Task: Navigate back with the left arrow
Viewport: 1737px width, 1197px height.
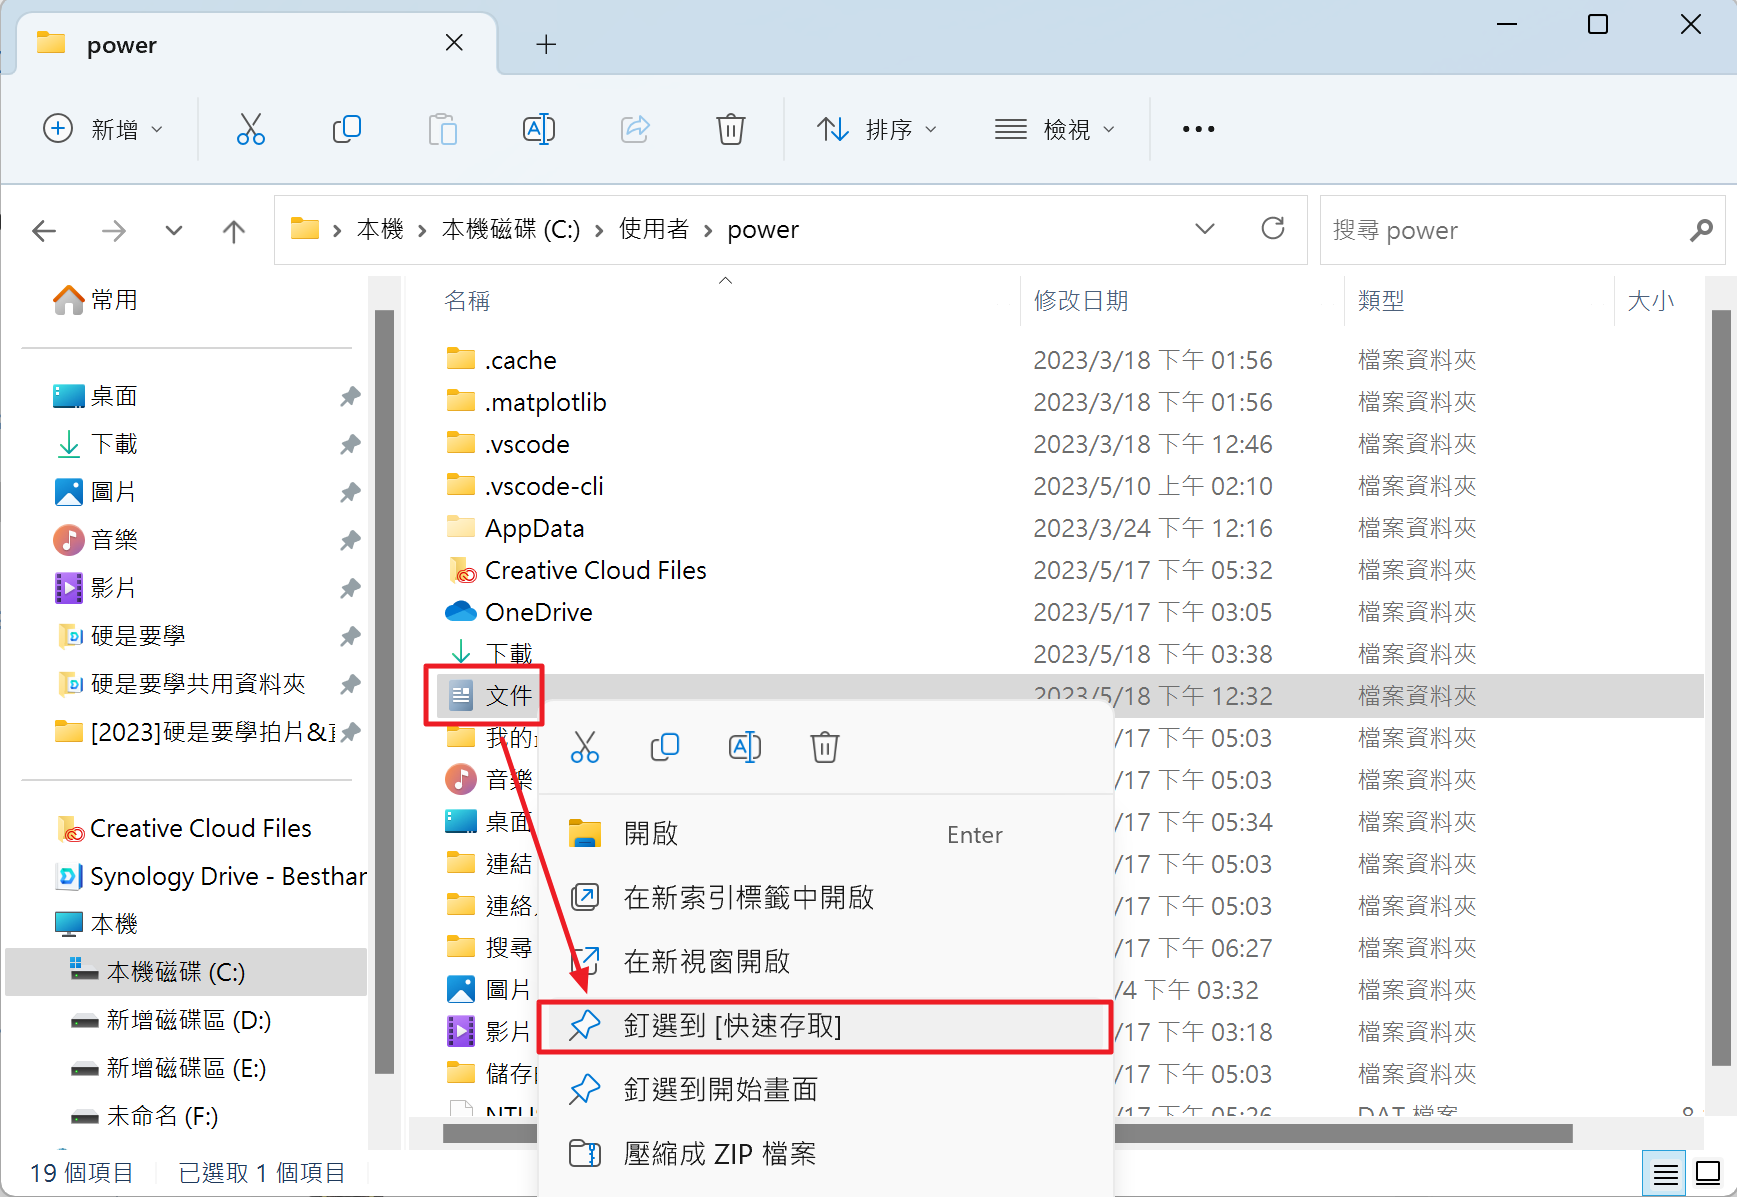Action: click(44, 231)
